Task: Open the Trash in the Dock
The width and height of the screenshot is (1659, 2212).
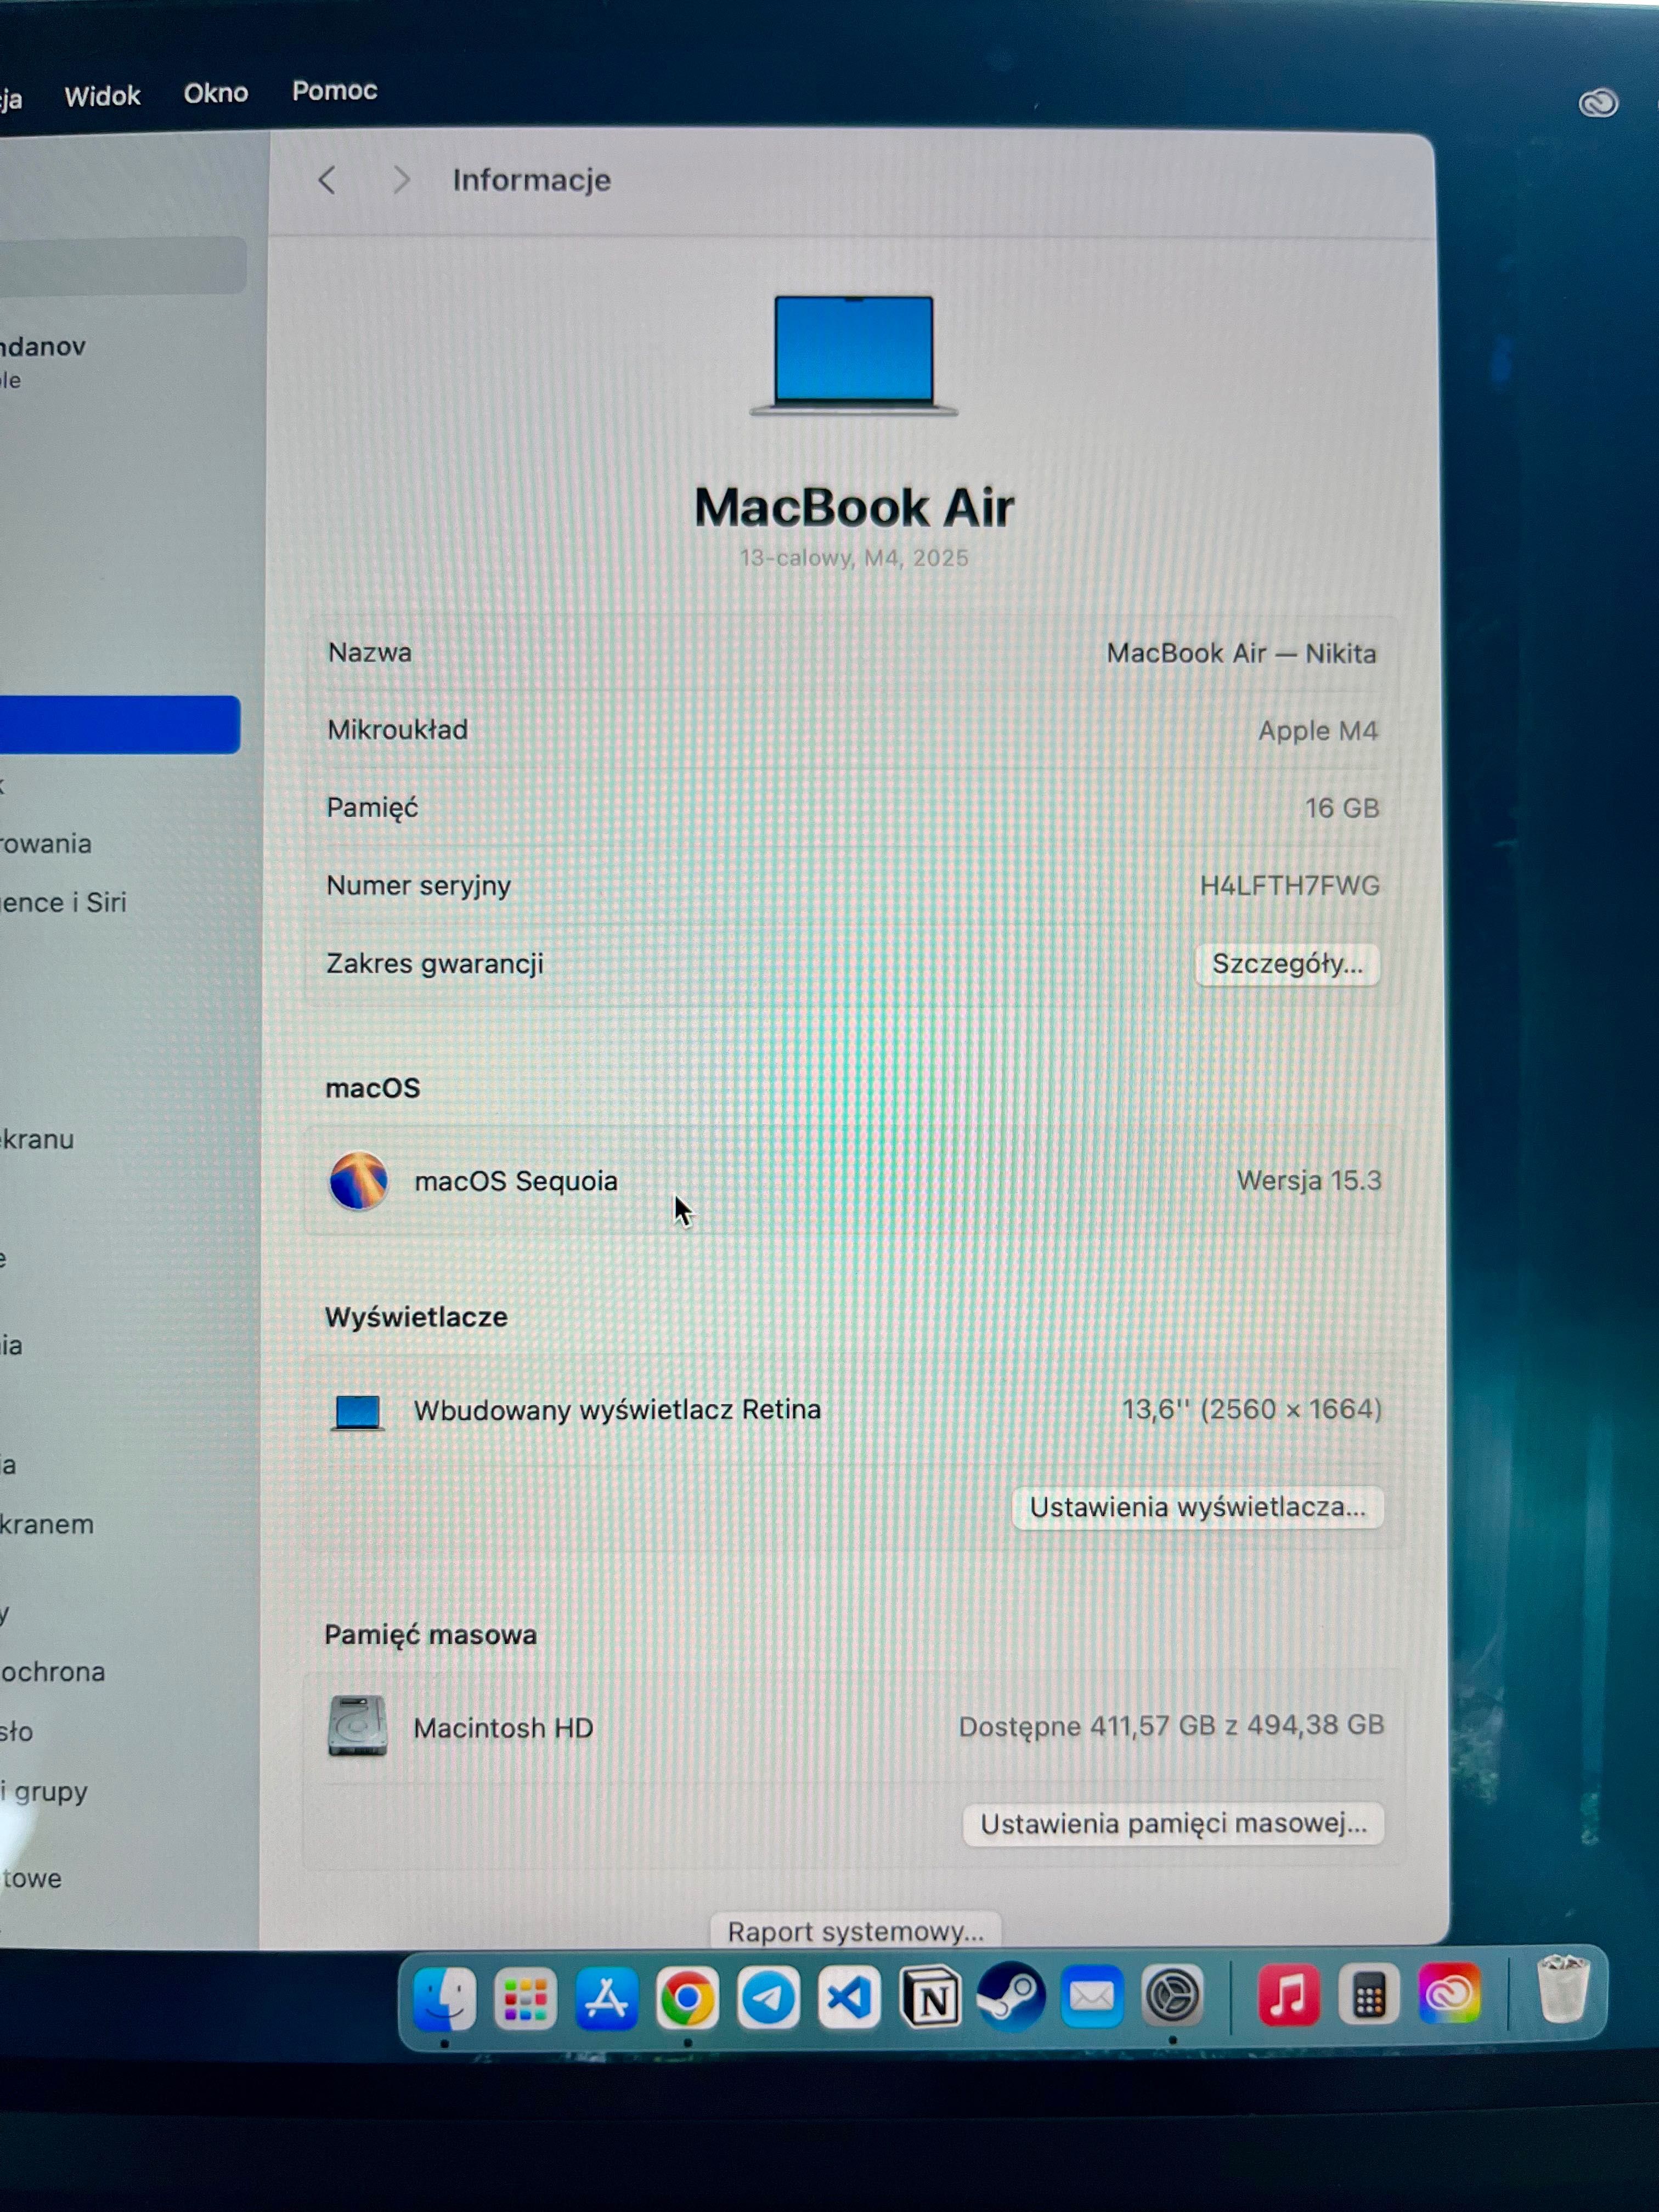Action: click(x=1563, y=1990)
